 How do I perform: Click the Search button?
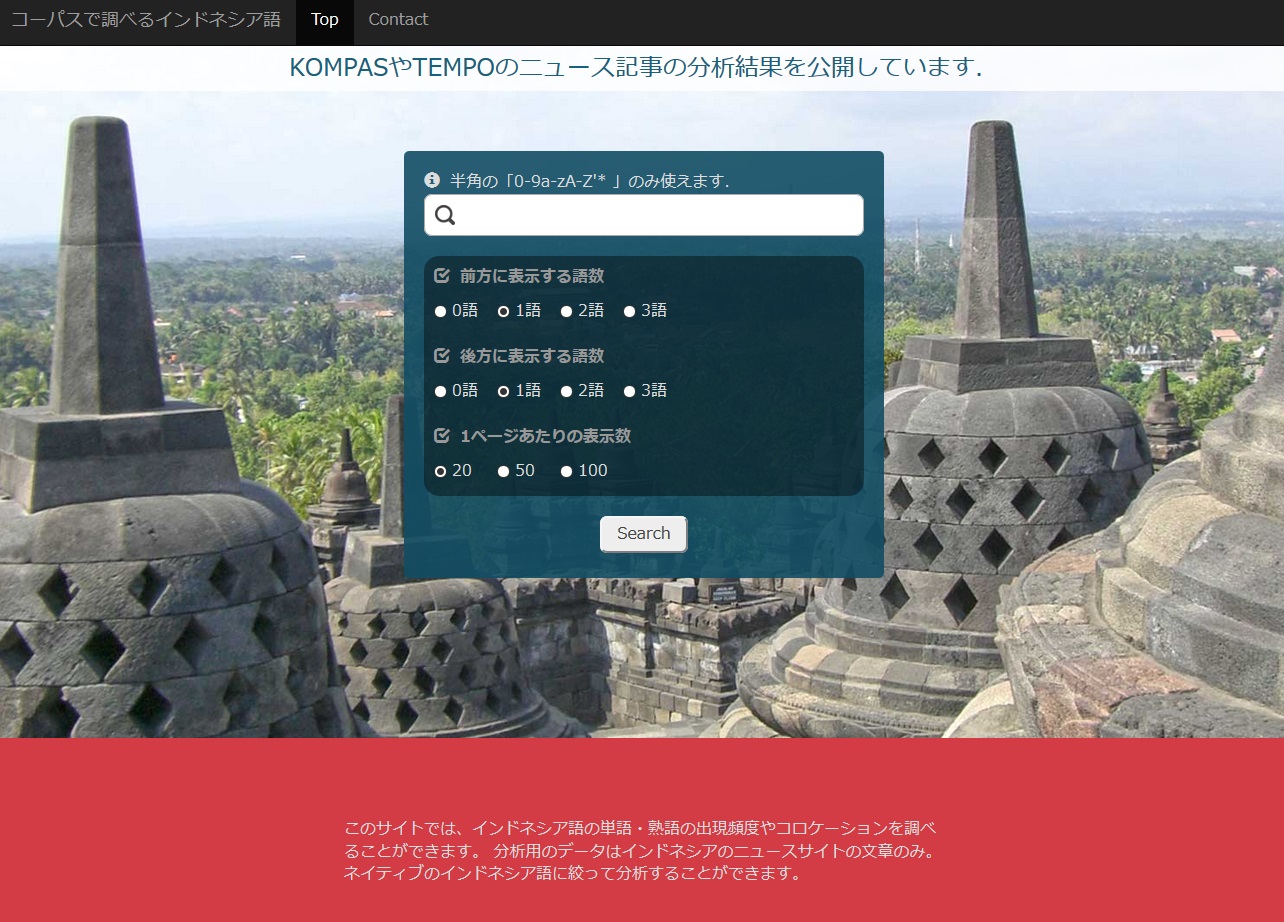pos(643,534)
